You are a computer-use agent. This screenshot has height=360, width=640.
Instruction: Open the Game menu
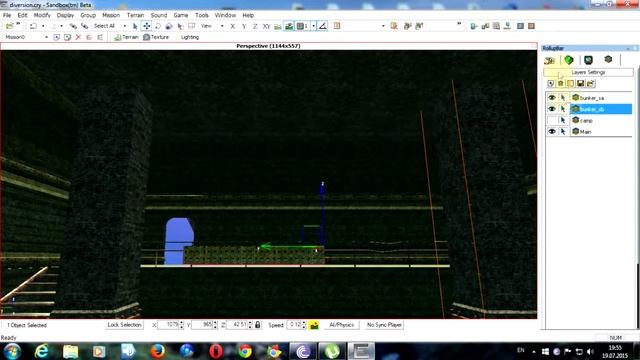[180, 15]
